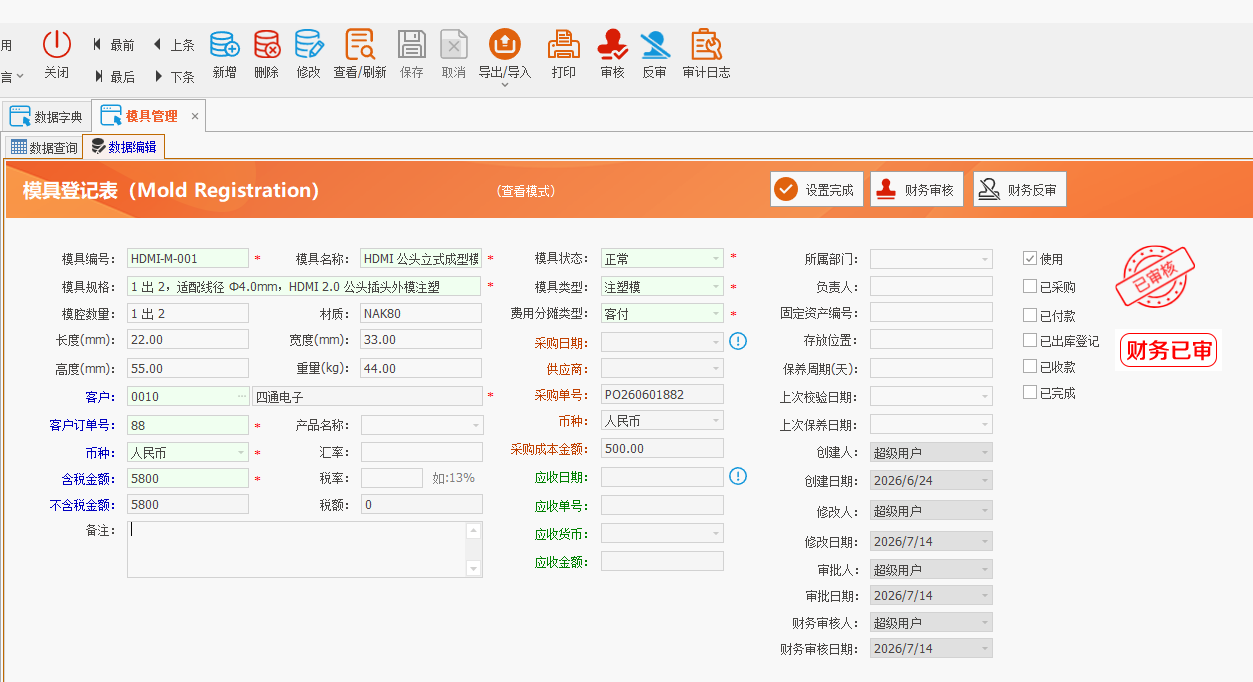Open the 上次校验日期 dropdown
The height and width of the screenshot is (682, 1253).
tap(985, 396)
